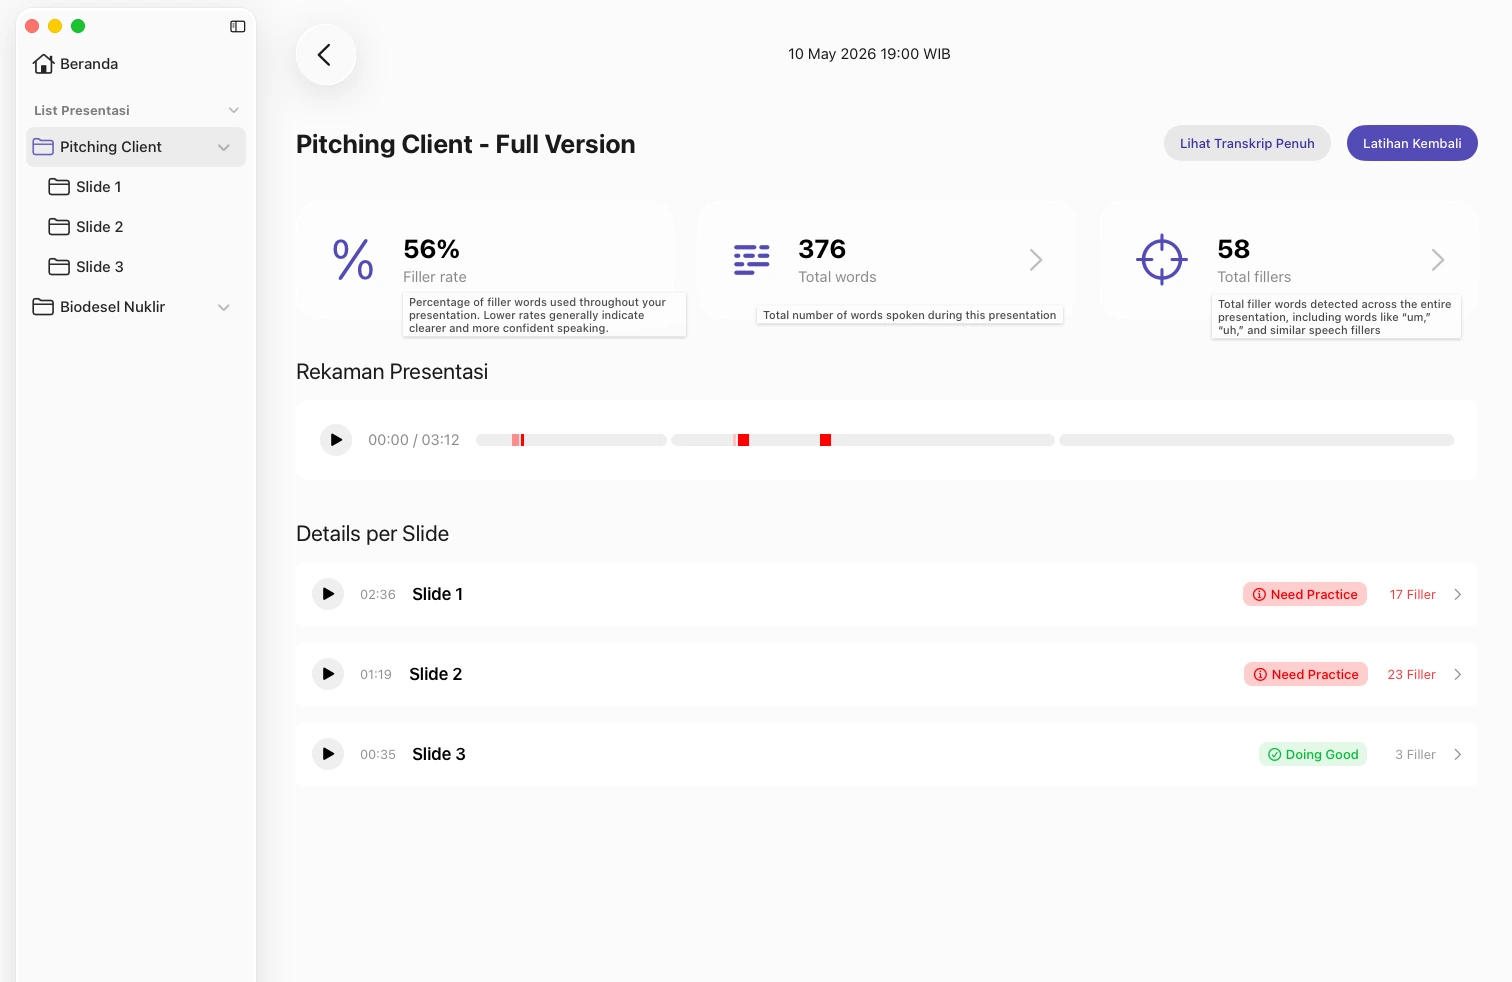The height and width of the screenshot is (982, 1512).
Task: Click Need Practice badge on Slide 1
Action: (x=1305, y=594)
